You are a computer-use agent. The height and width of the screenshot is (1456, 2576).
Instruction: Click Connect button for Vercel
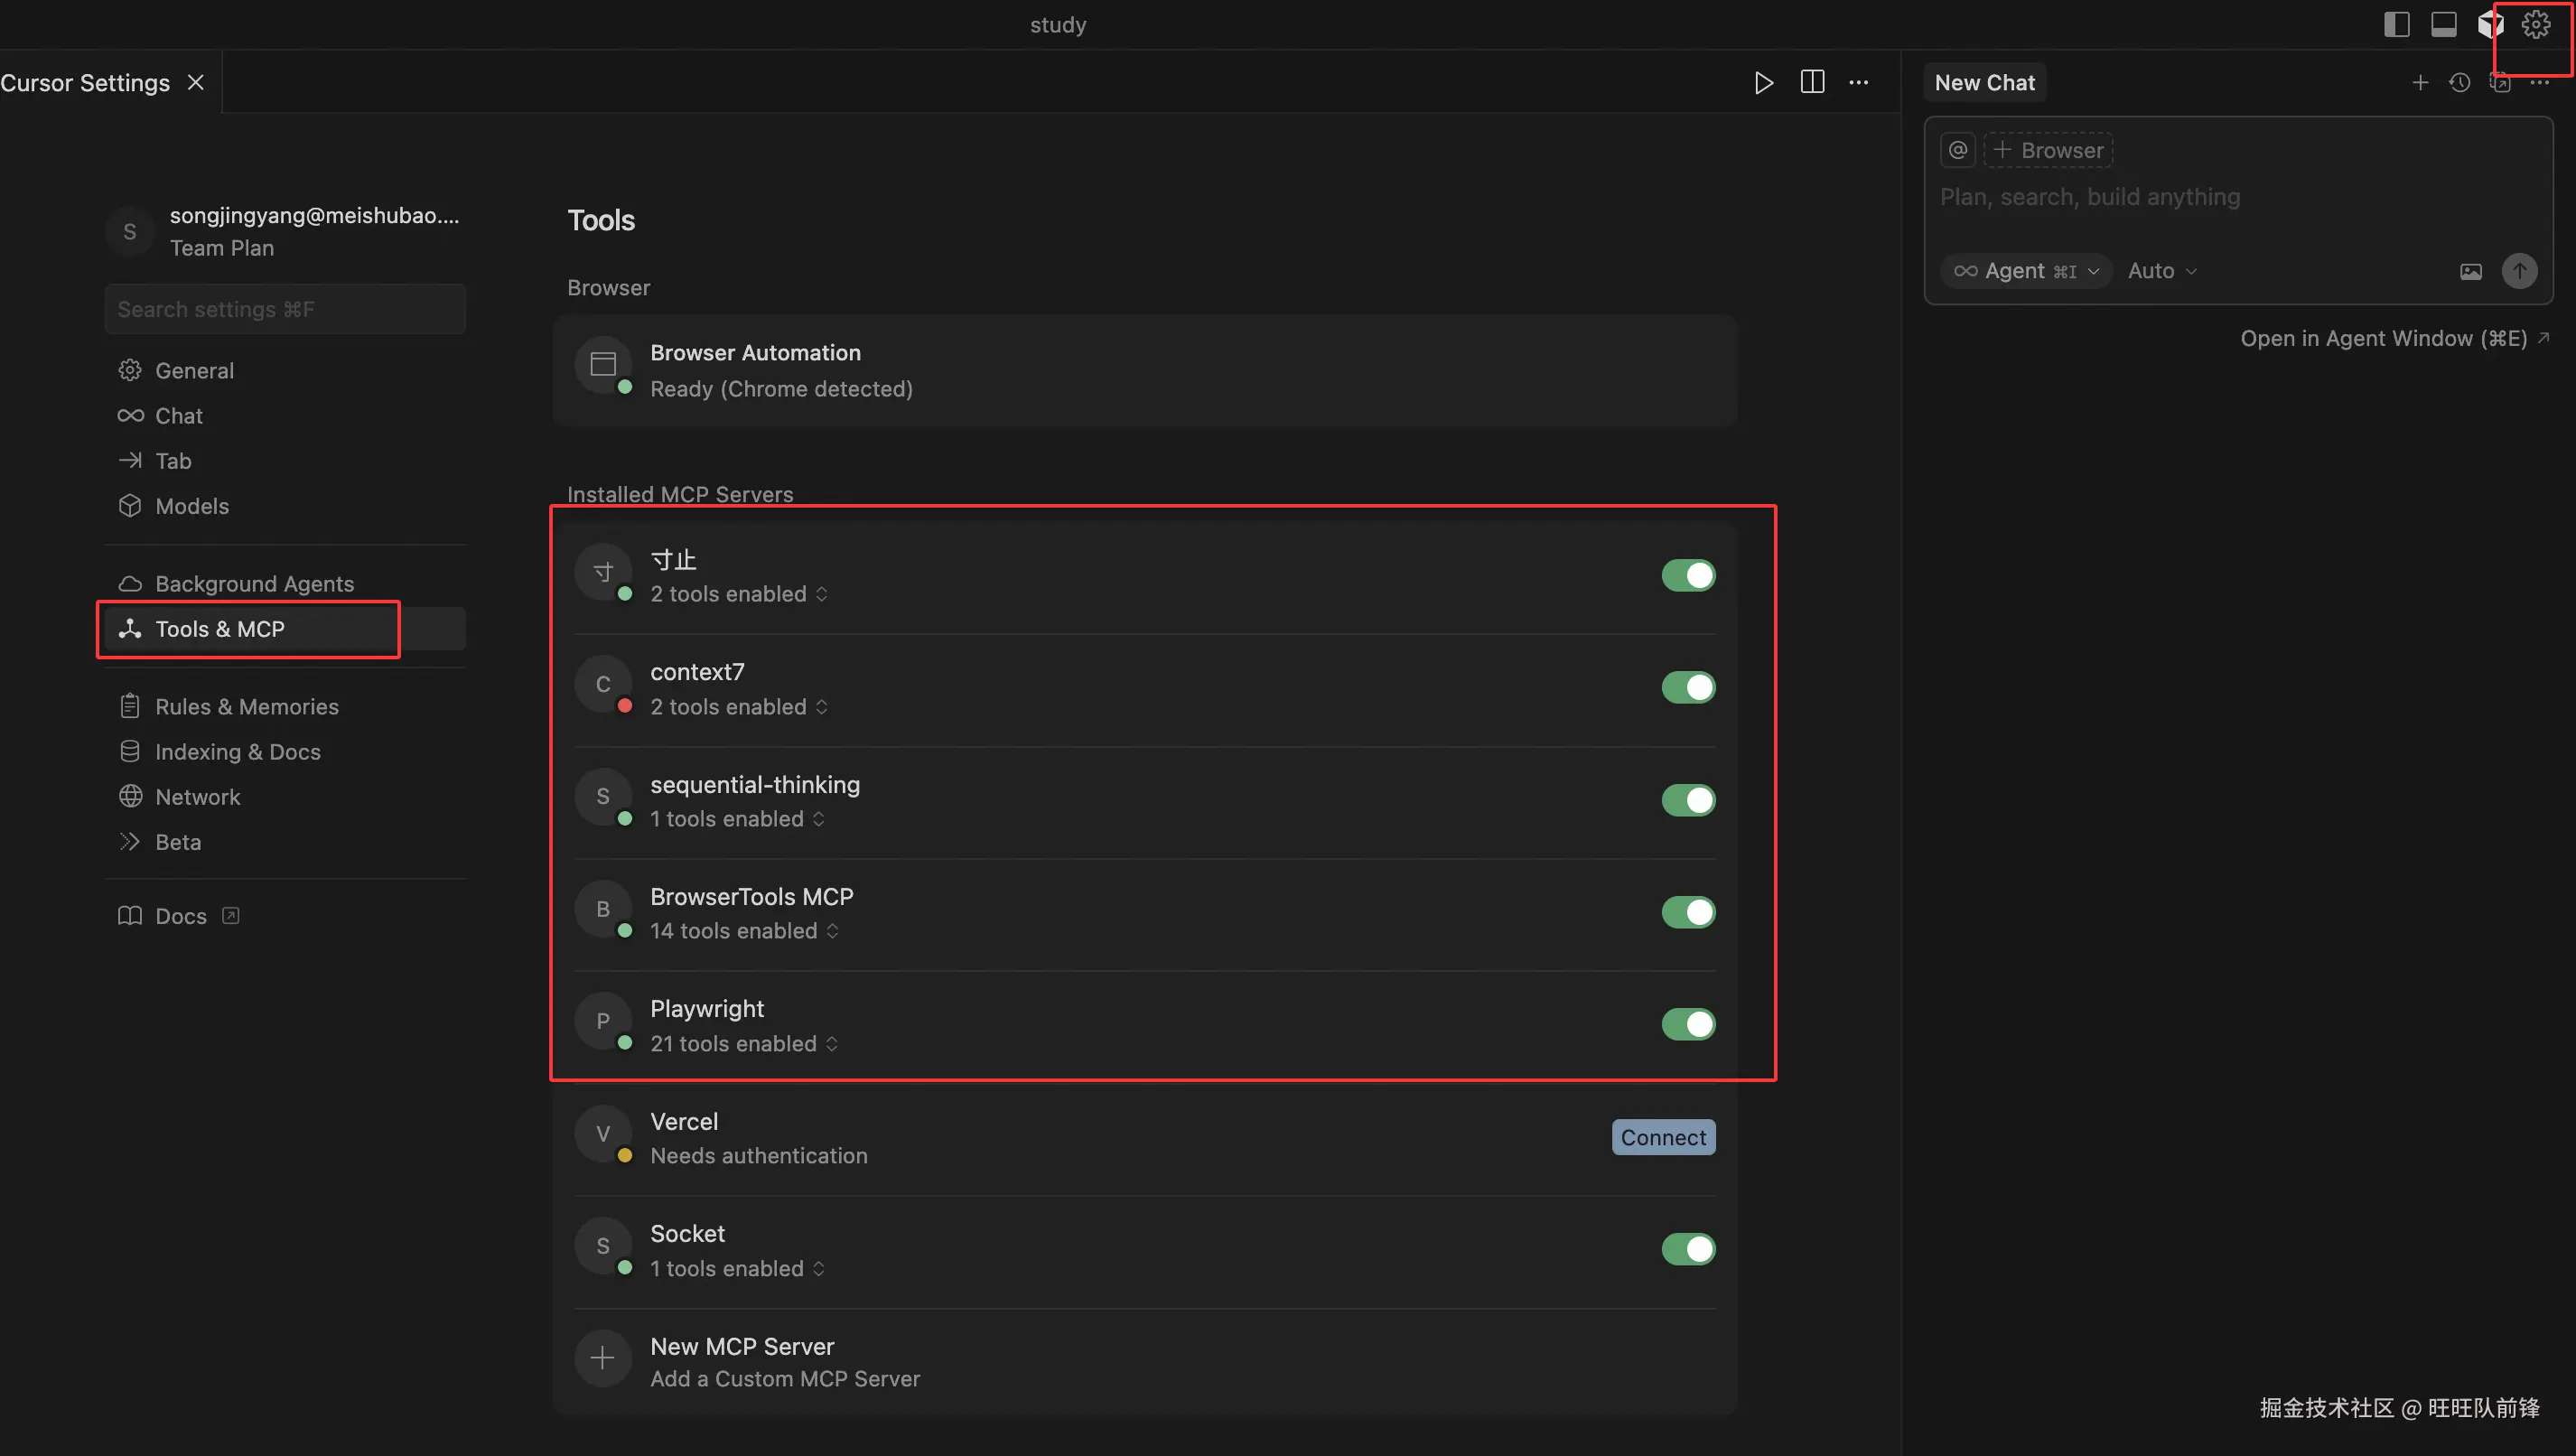(x=1663, y=1138)
